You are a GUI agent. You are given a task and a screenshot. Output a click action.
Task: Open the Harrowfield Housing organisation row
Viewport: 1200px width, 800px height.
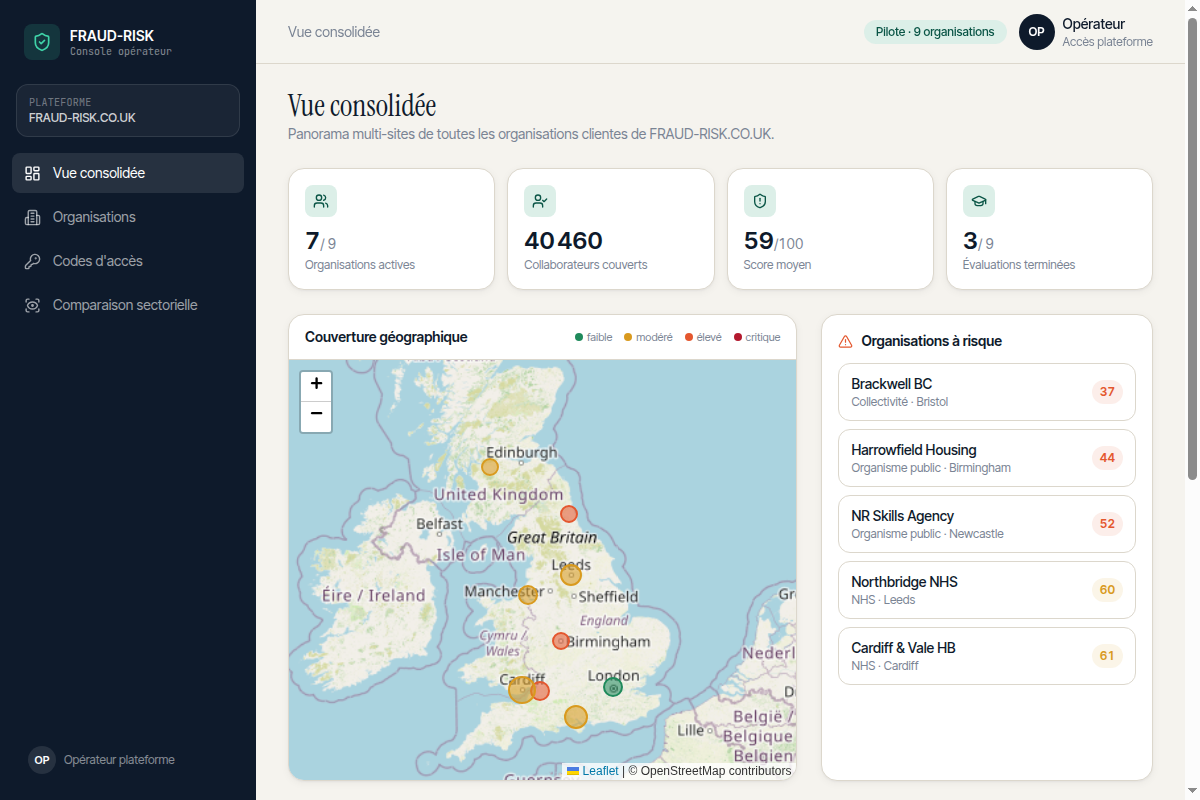coord(987,458)
